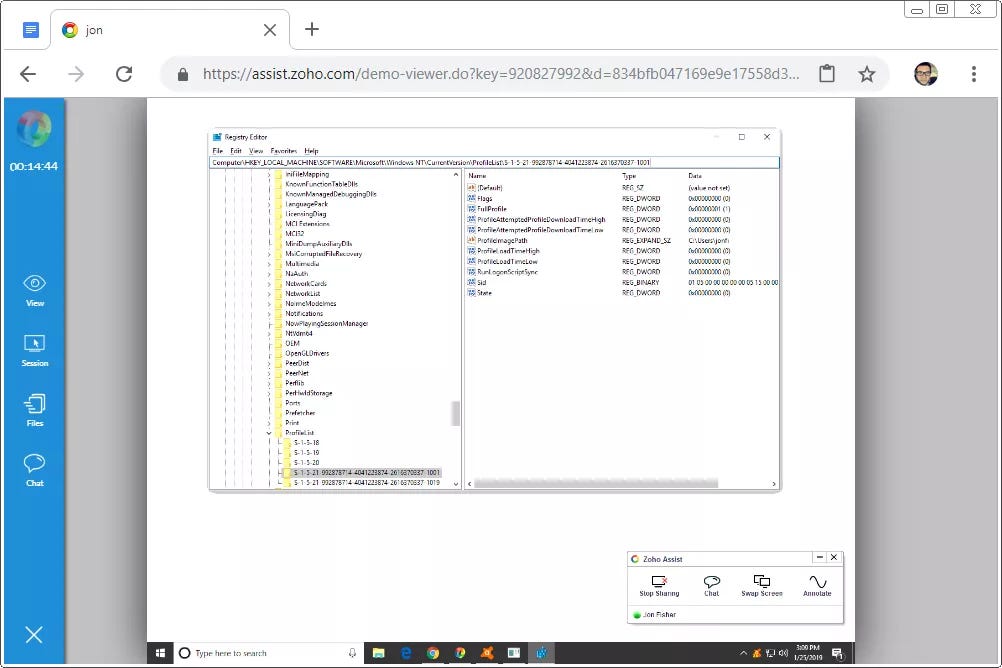Minimize the Zoho Assist widget
The width and height of the screenshot is (1002, 668).
point(819,557)
